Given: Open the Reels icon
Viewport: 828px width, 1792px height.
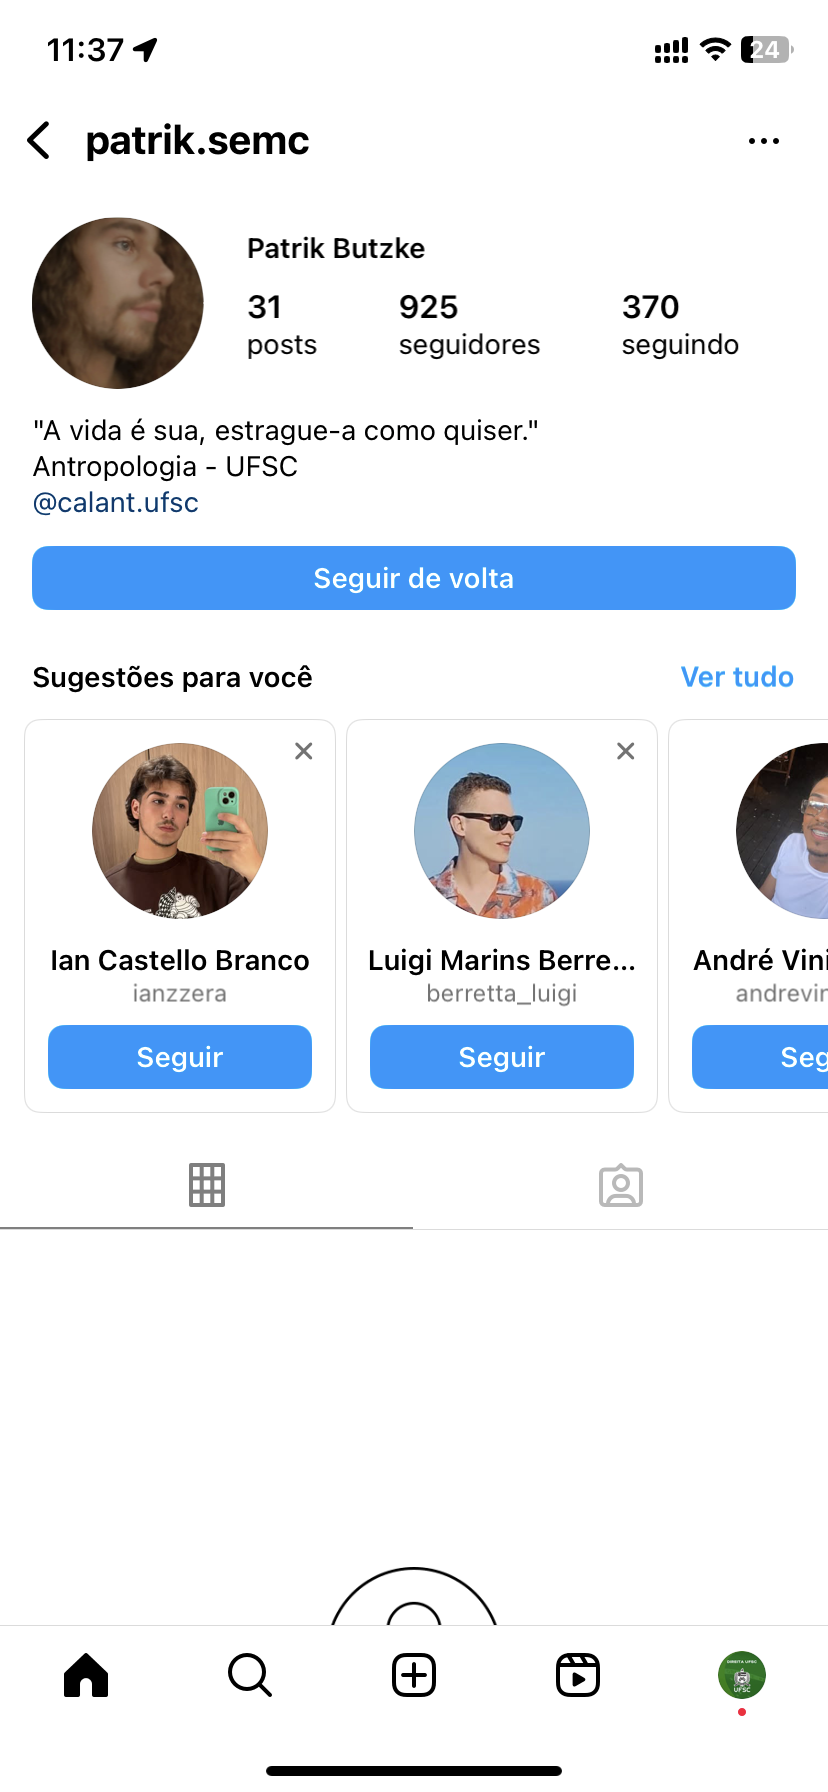Looking at the screenshot, I should pyautogui.click(x=578, y=1675).
